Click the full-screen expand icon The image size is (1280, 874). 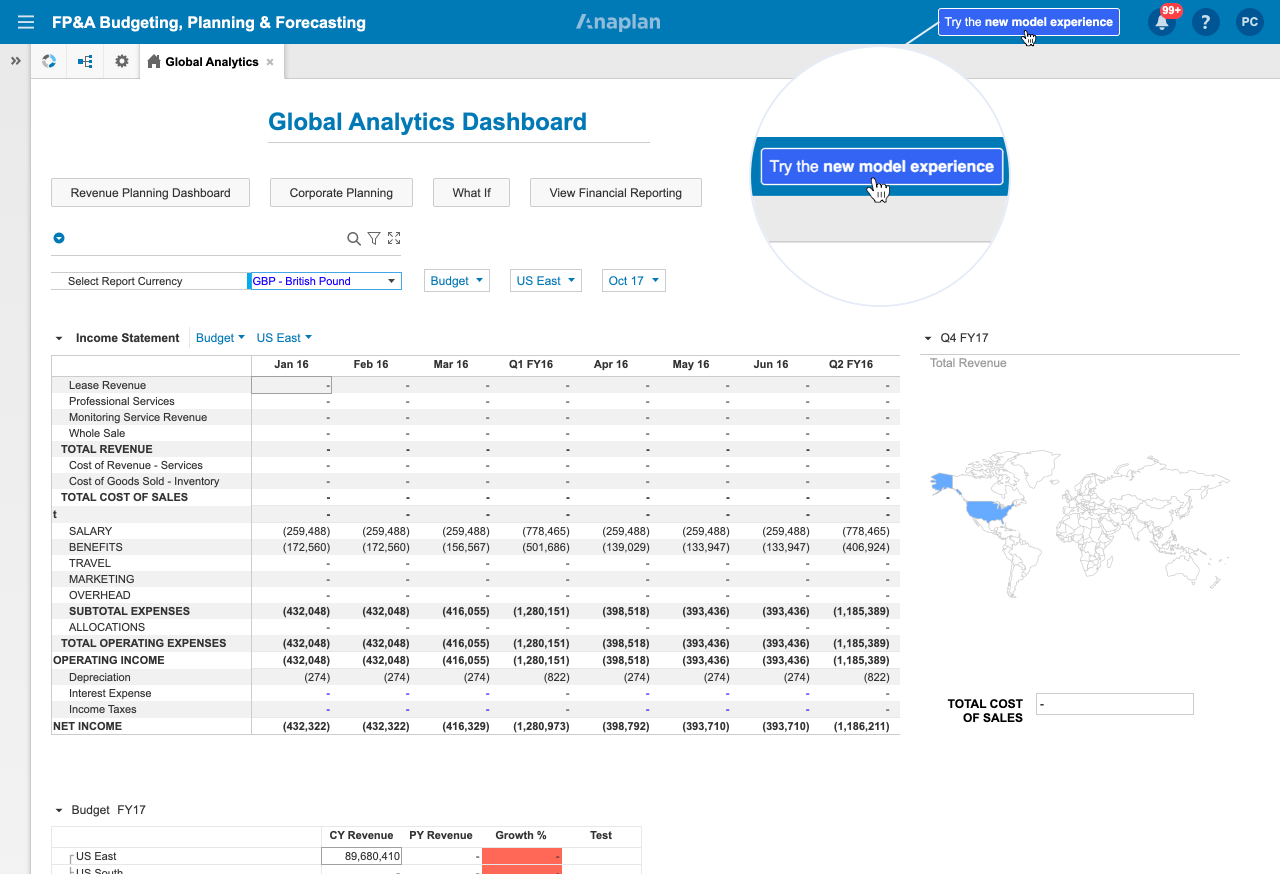click(394, 238)
